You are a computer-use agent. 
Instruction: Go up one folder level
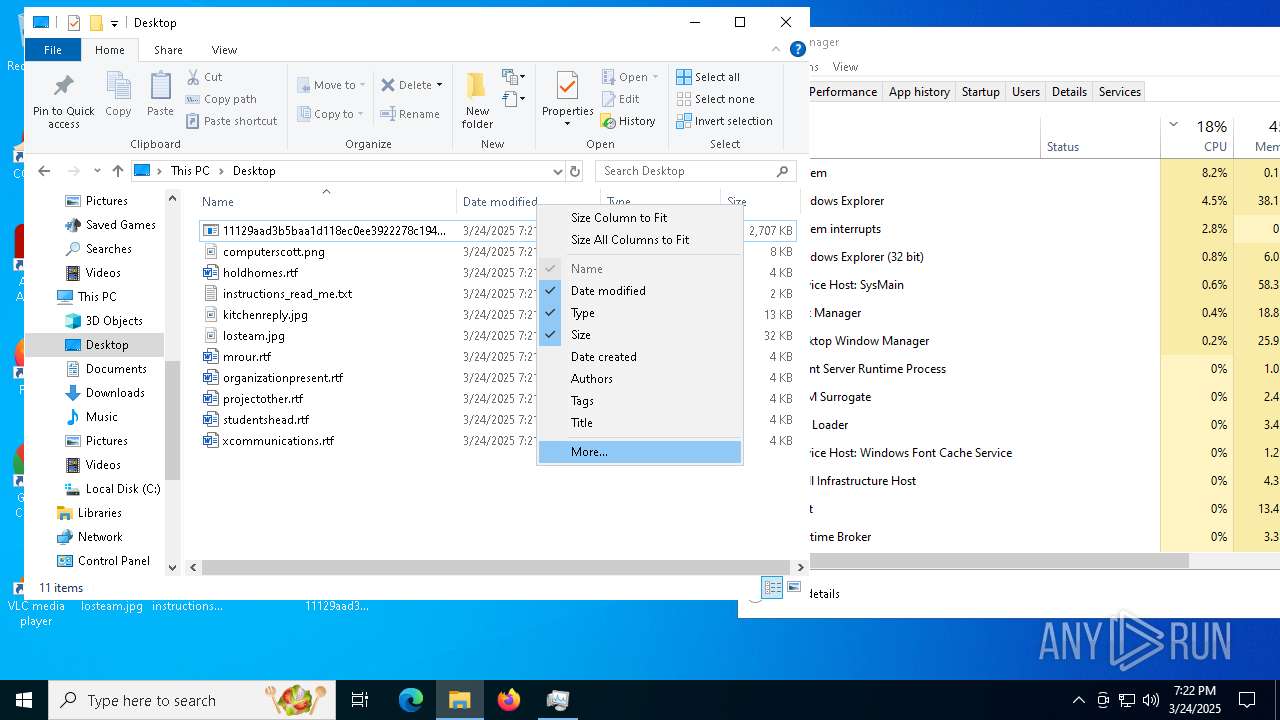tap(118, 171)
